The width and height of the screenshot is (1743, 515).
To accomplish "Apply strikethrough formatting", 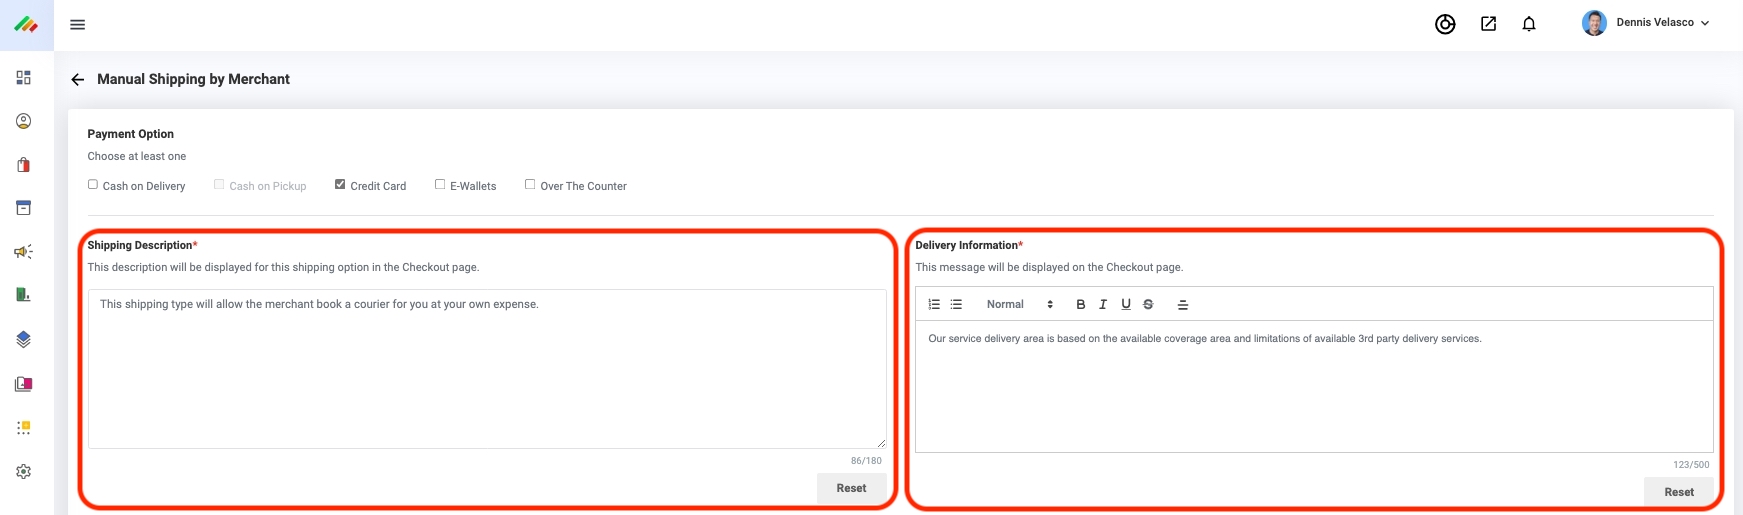I will [x=1148, y=305].
